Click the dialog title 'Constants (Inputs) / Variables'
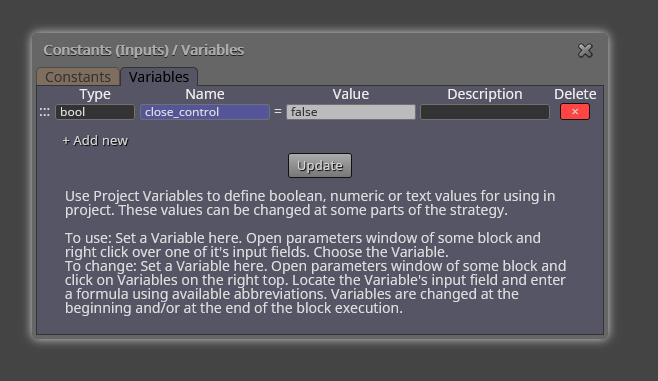 [144, 50]
